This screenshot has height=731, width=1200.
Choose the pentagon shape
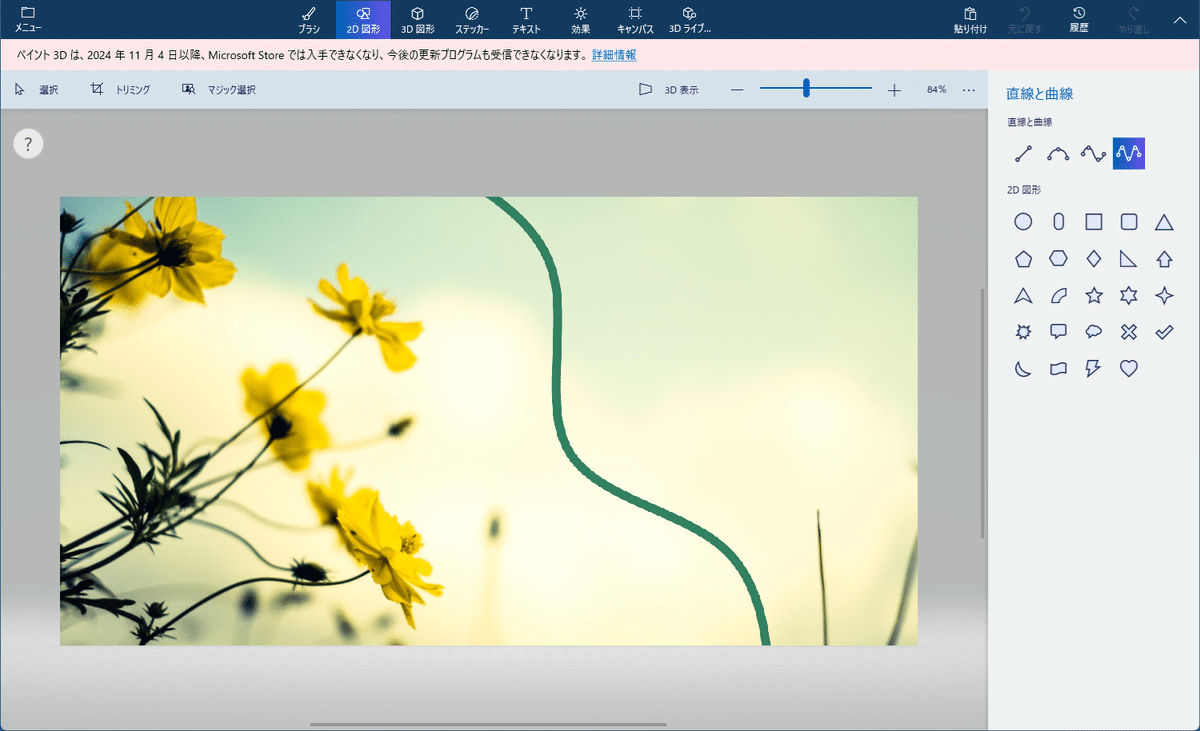tap(1023, 259)
